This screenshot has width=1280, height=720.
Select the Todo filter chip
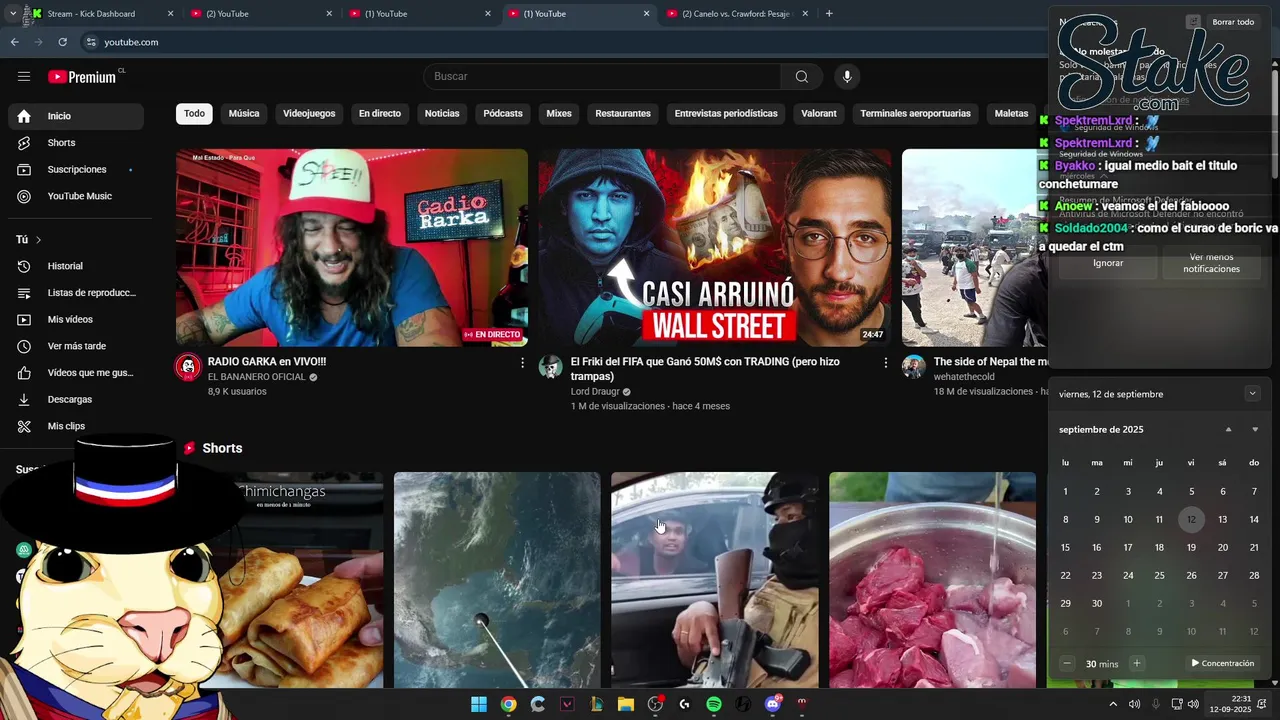194,113
